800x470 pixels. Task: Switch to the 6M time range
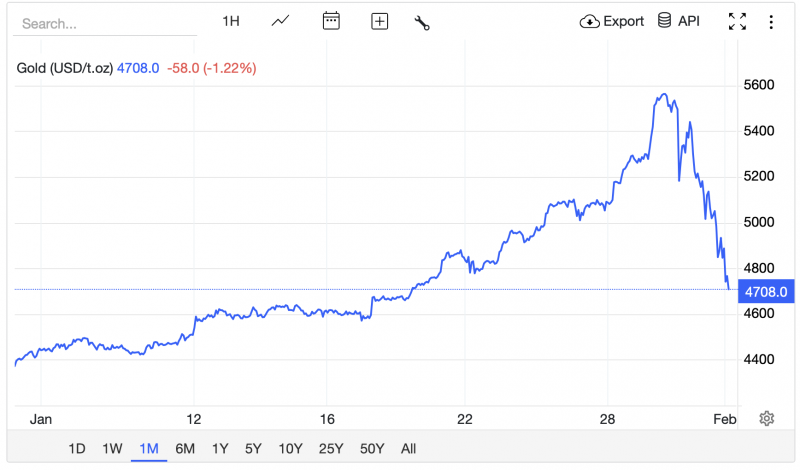184,449
